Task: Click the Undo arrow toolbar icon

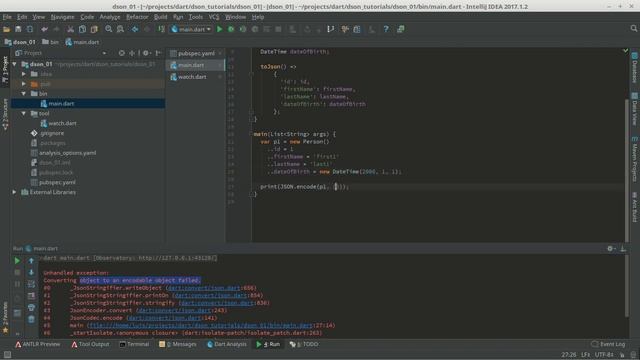Action: (x=44, y=29)
